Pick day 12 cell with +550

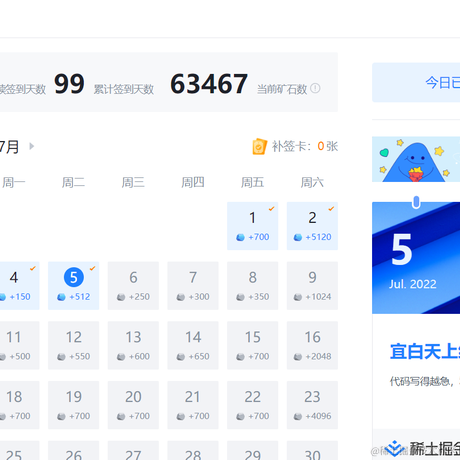tap(73, 345)
